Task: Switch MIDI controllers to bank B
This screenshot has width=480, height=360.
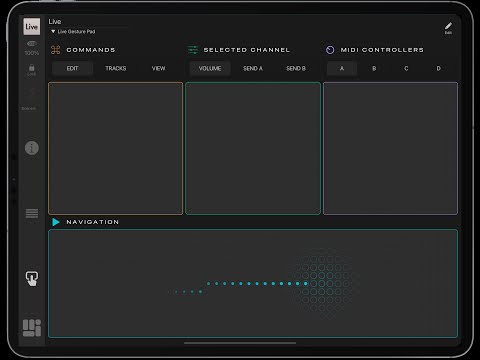Action: pos(374,68)
